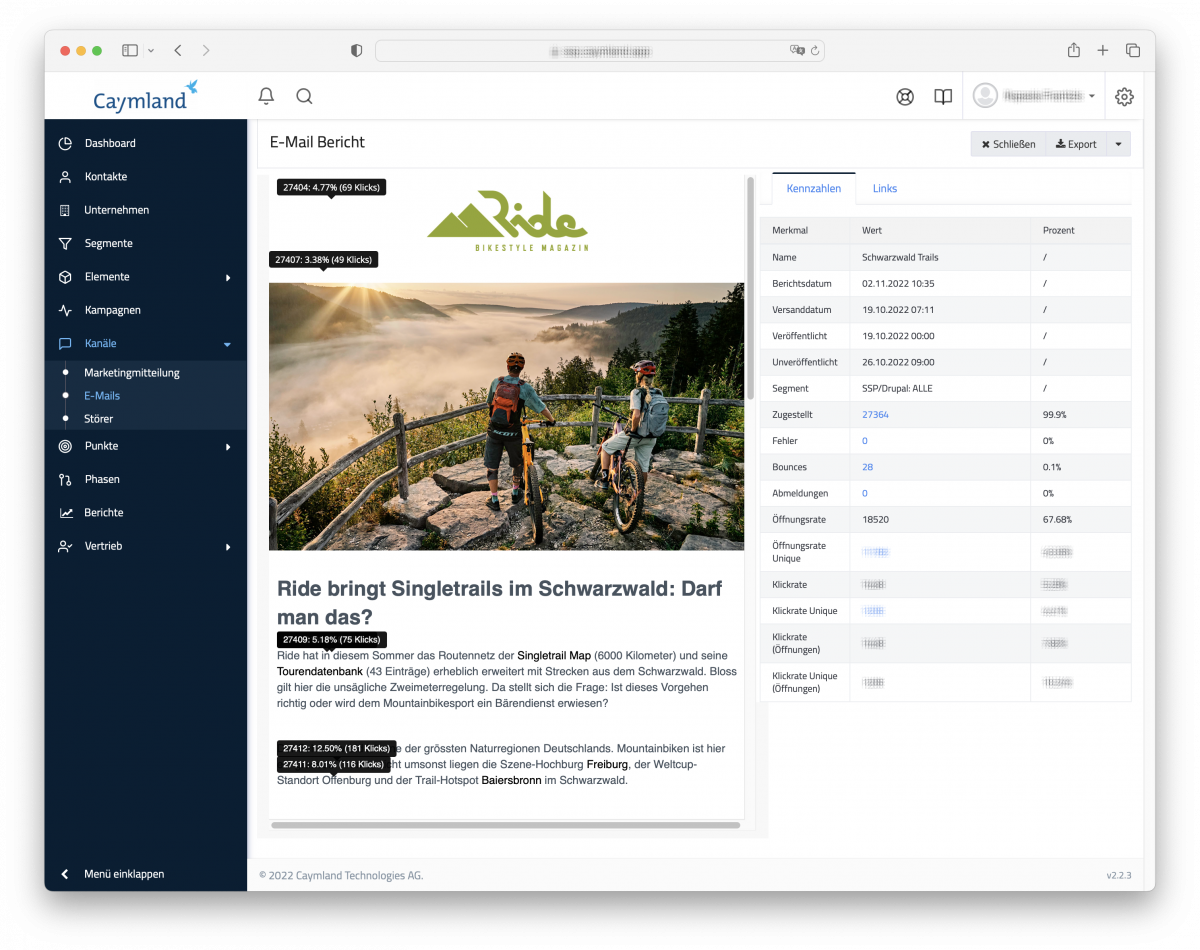
Task: Go back with Safari's back arrow
Action: coord(177,50)
